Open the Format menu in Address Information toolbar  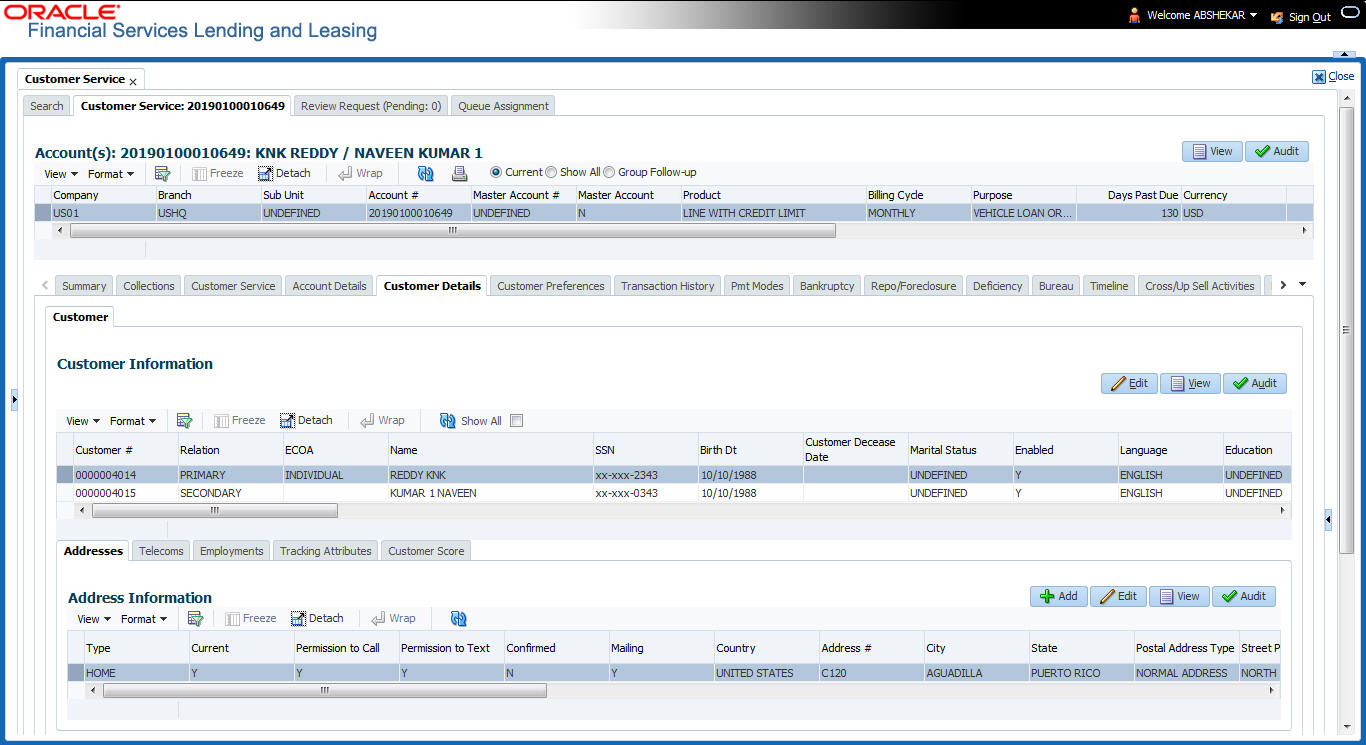pos(144,619)
